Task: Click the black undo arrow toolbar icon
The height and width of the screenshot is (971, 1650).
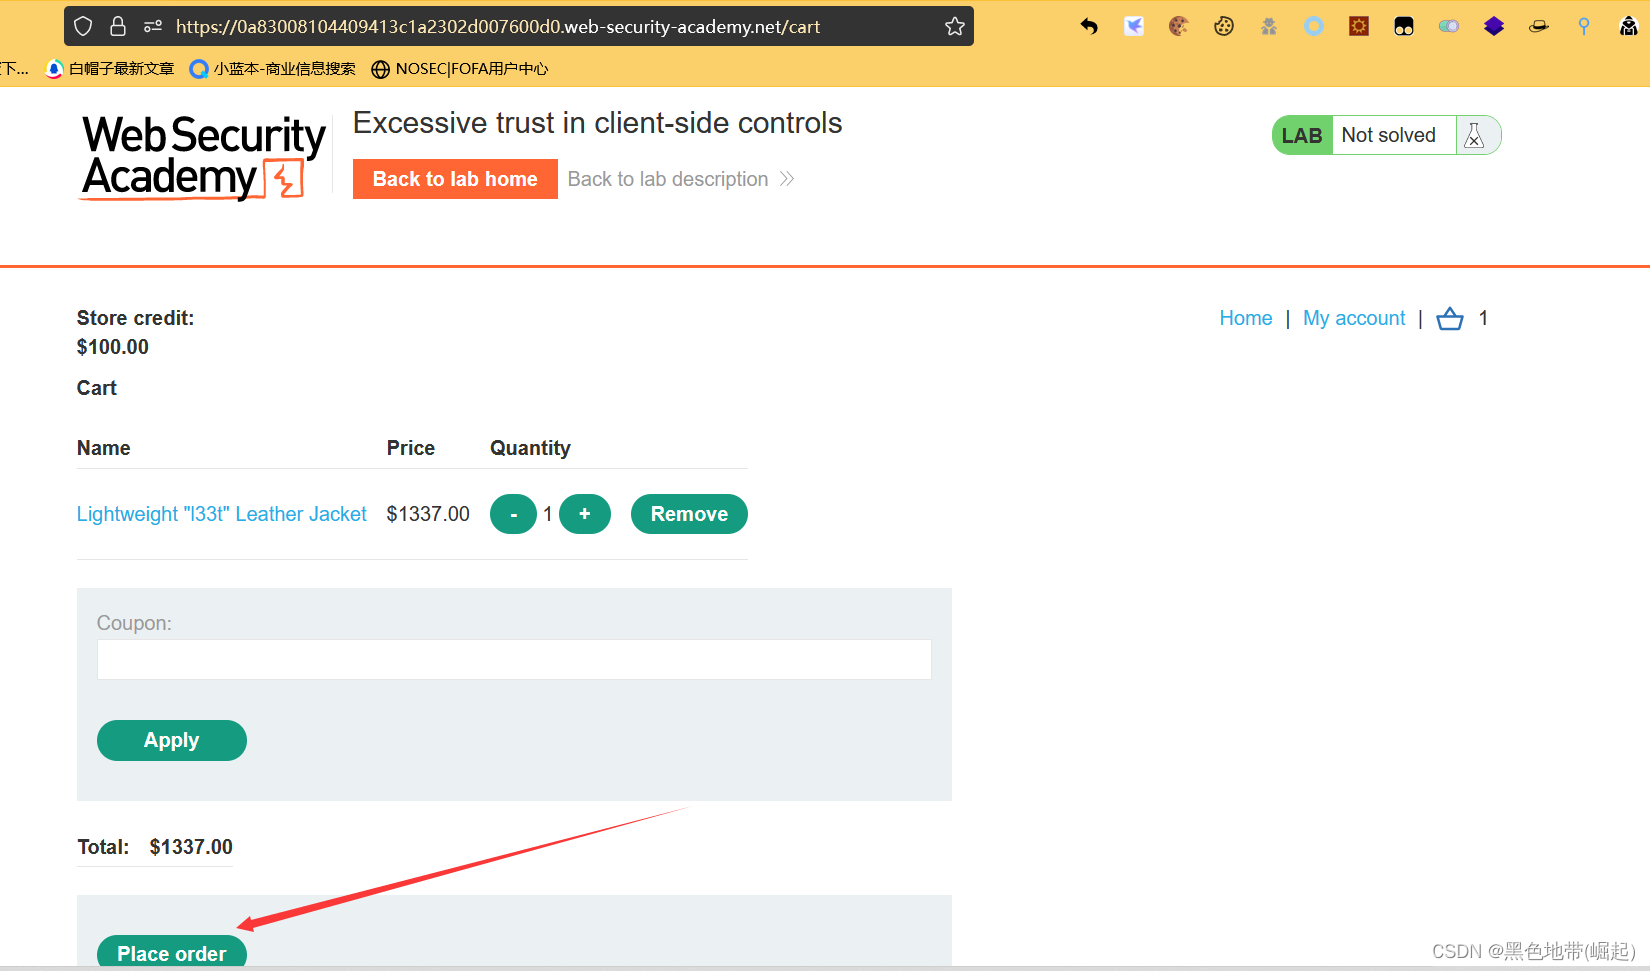Action: coord(1089,26)
